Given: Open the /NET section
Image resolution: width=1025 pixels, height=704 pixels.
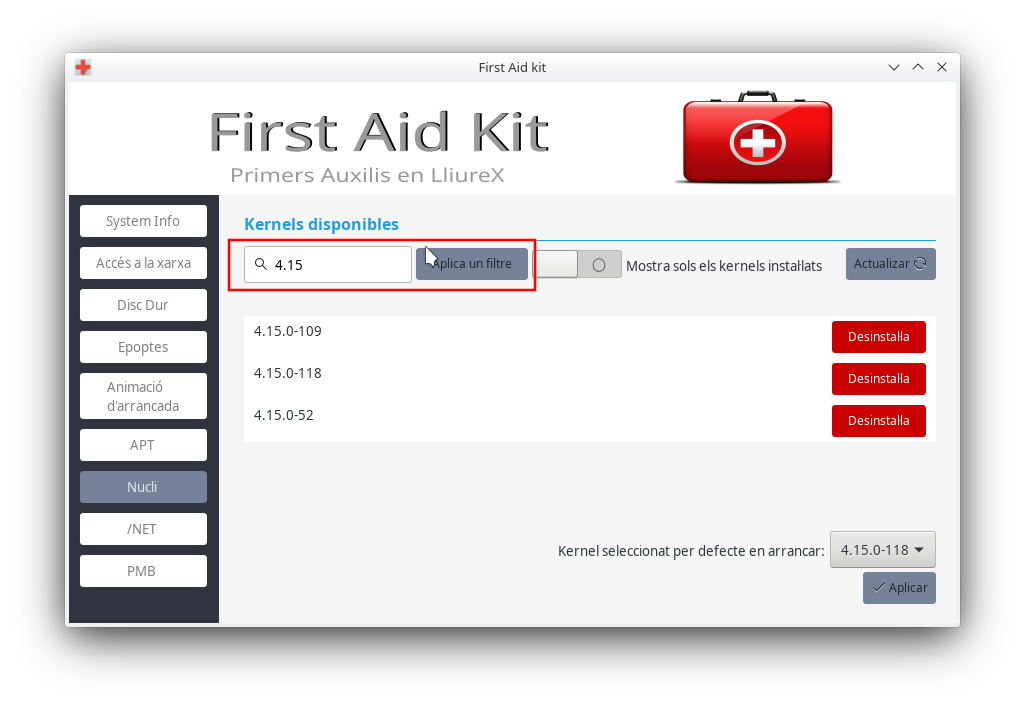Looking at the screenshot, I should click(x=143, y=529).
